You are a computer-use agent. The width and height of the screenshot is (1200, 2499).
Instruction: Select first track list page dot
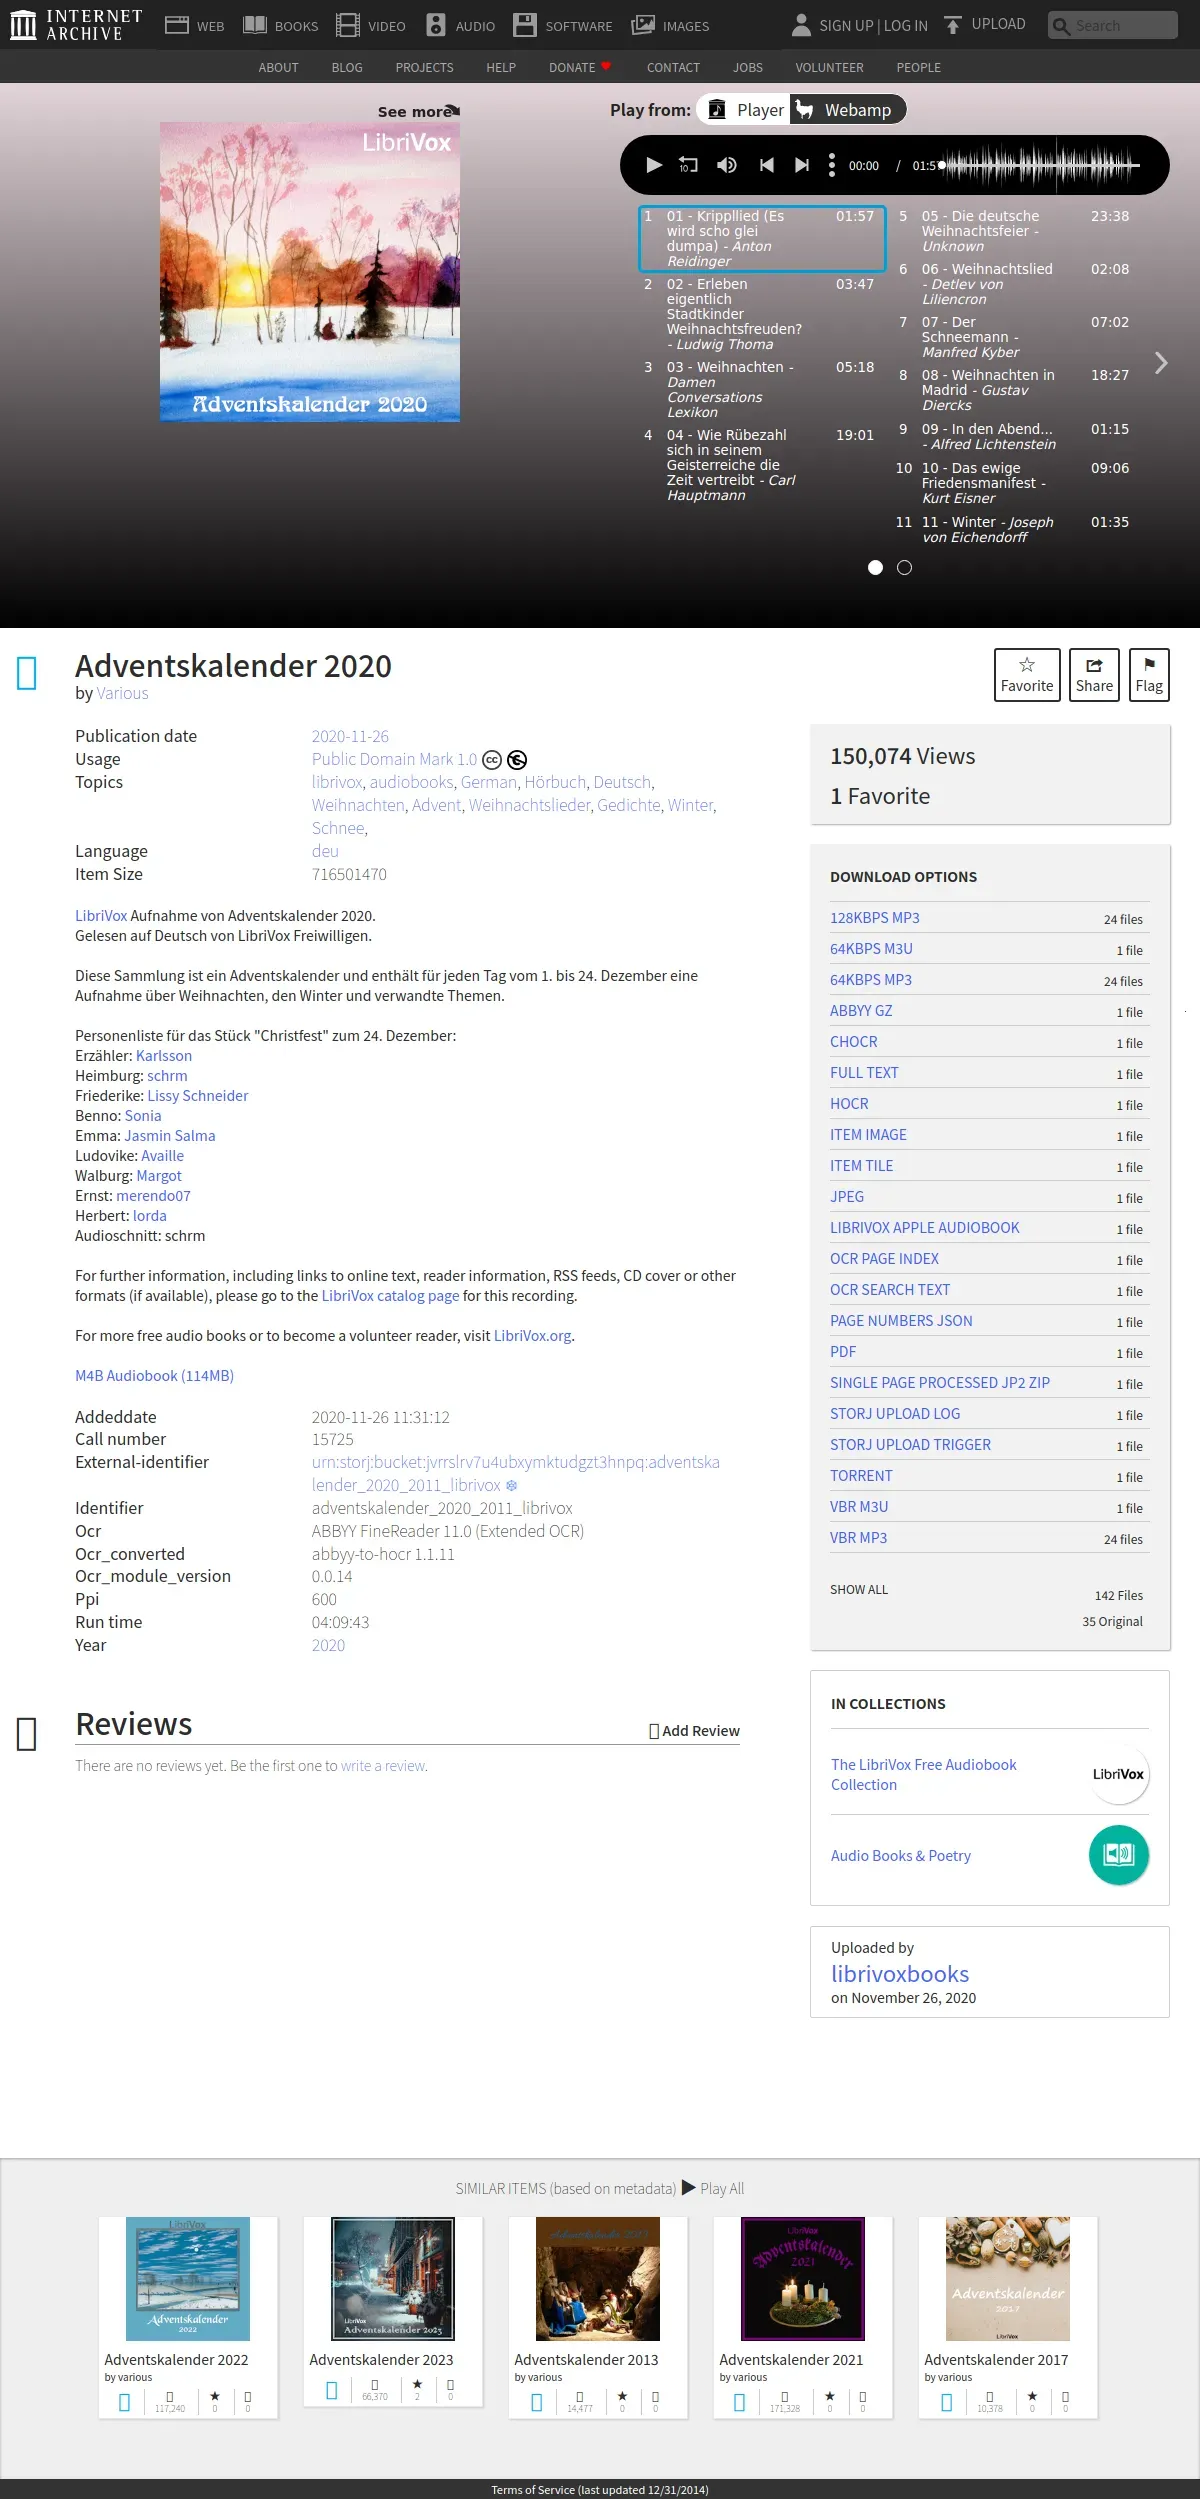876,568
